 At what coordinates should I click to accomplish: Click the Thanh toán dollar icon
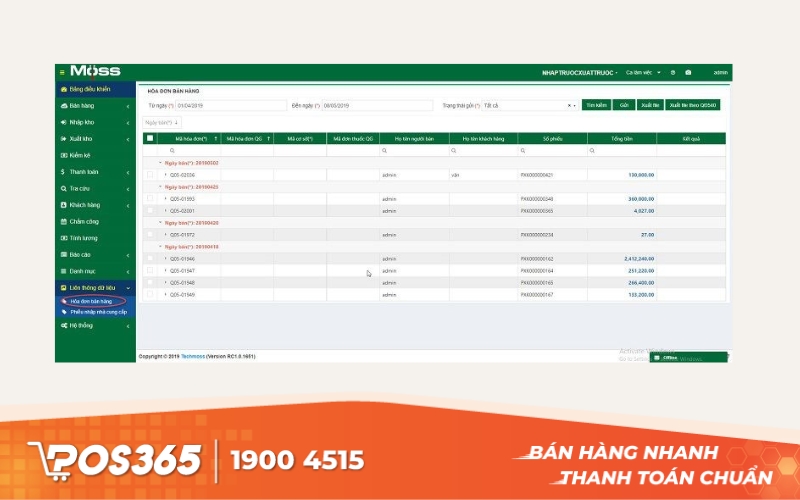coord(63,172)
